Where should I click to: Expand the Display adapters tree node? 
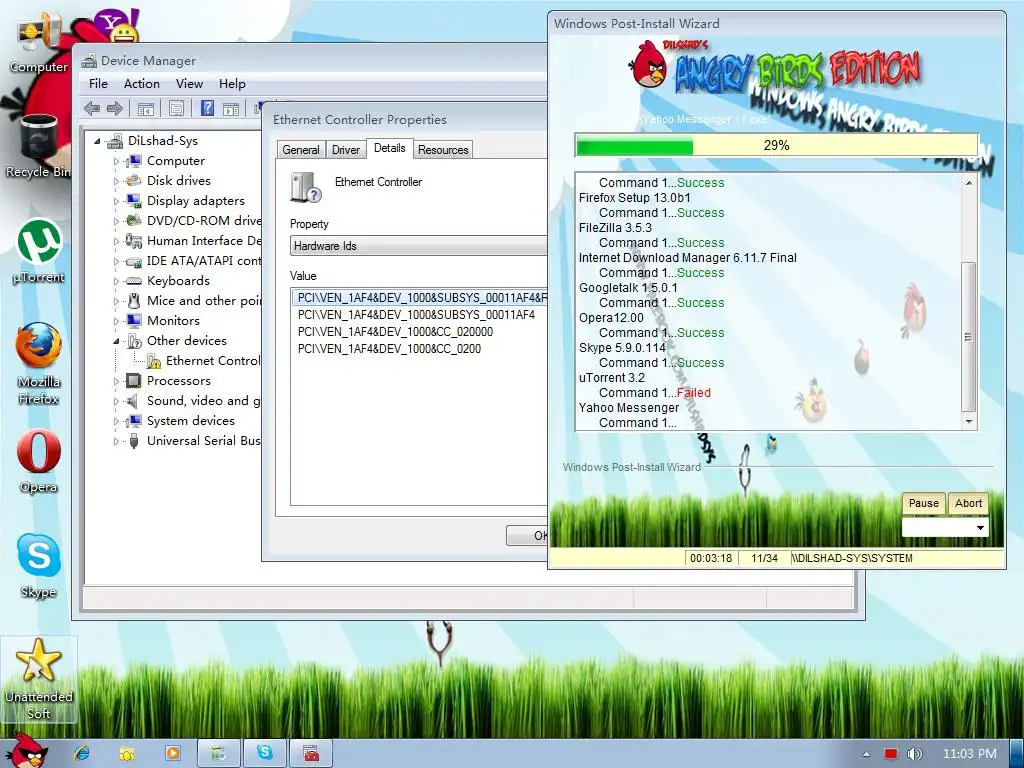(x=116, y=201)
